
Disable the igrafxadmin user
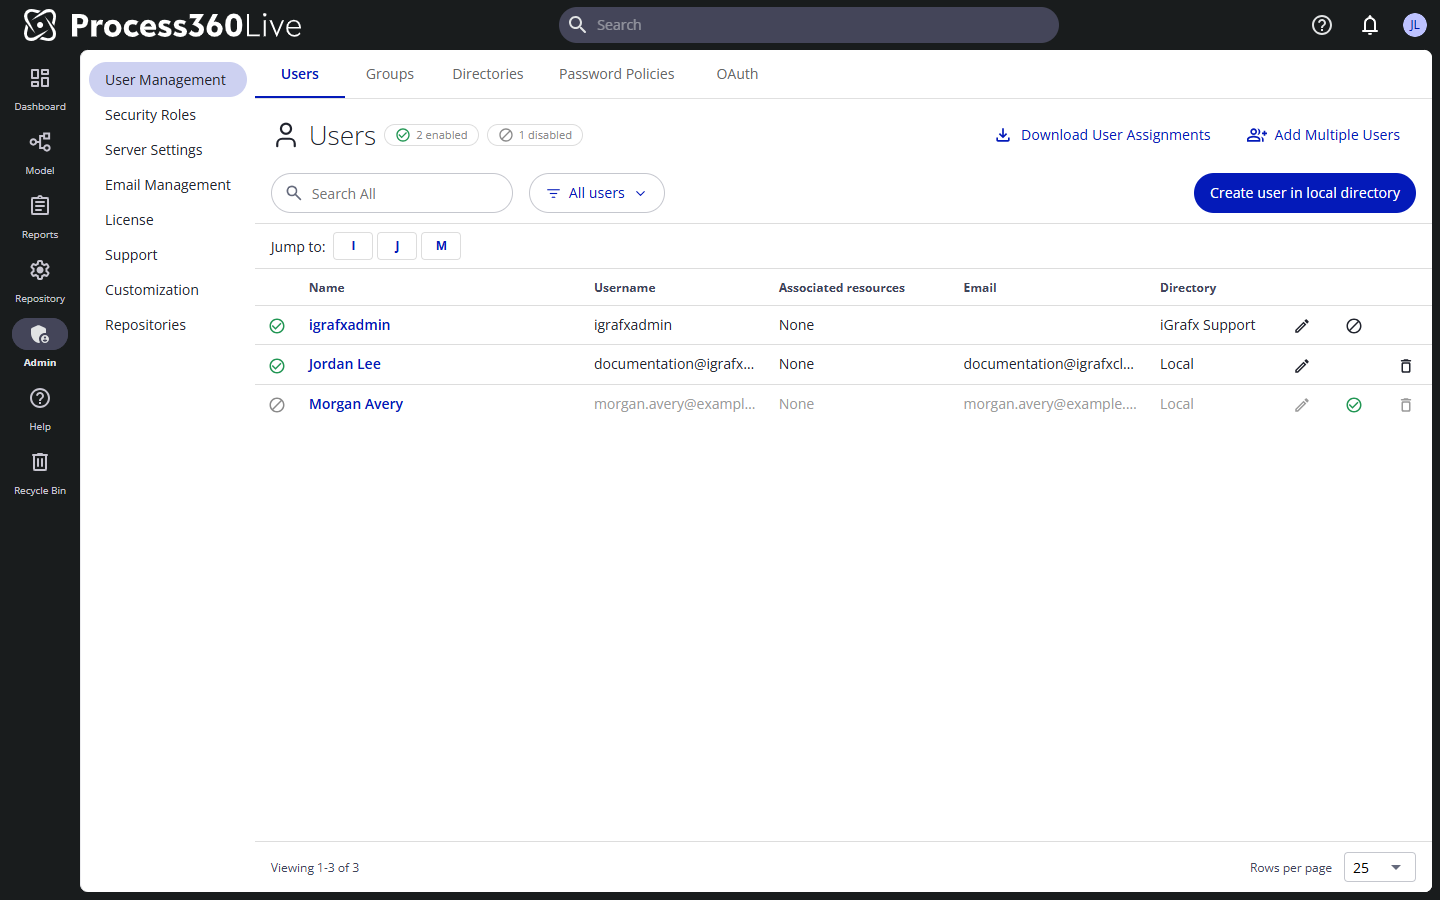coord(1354,326)
